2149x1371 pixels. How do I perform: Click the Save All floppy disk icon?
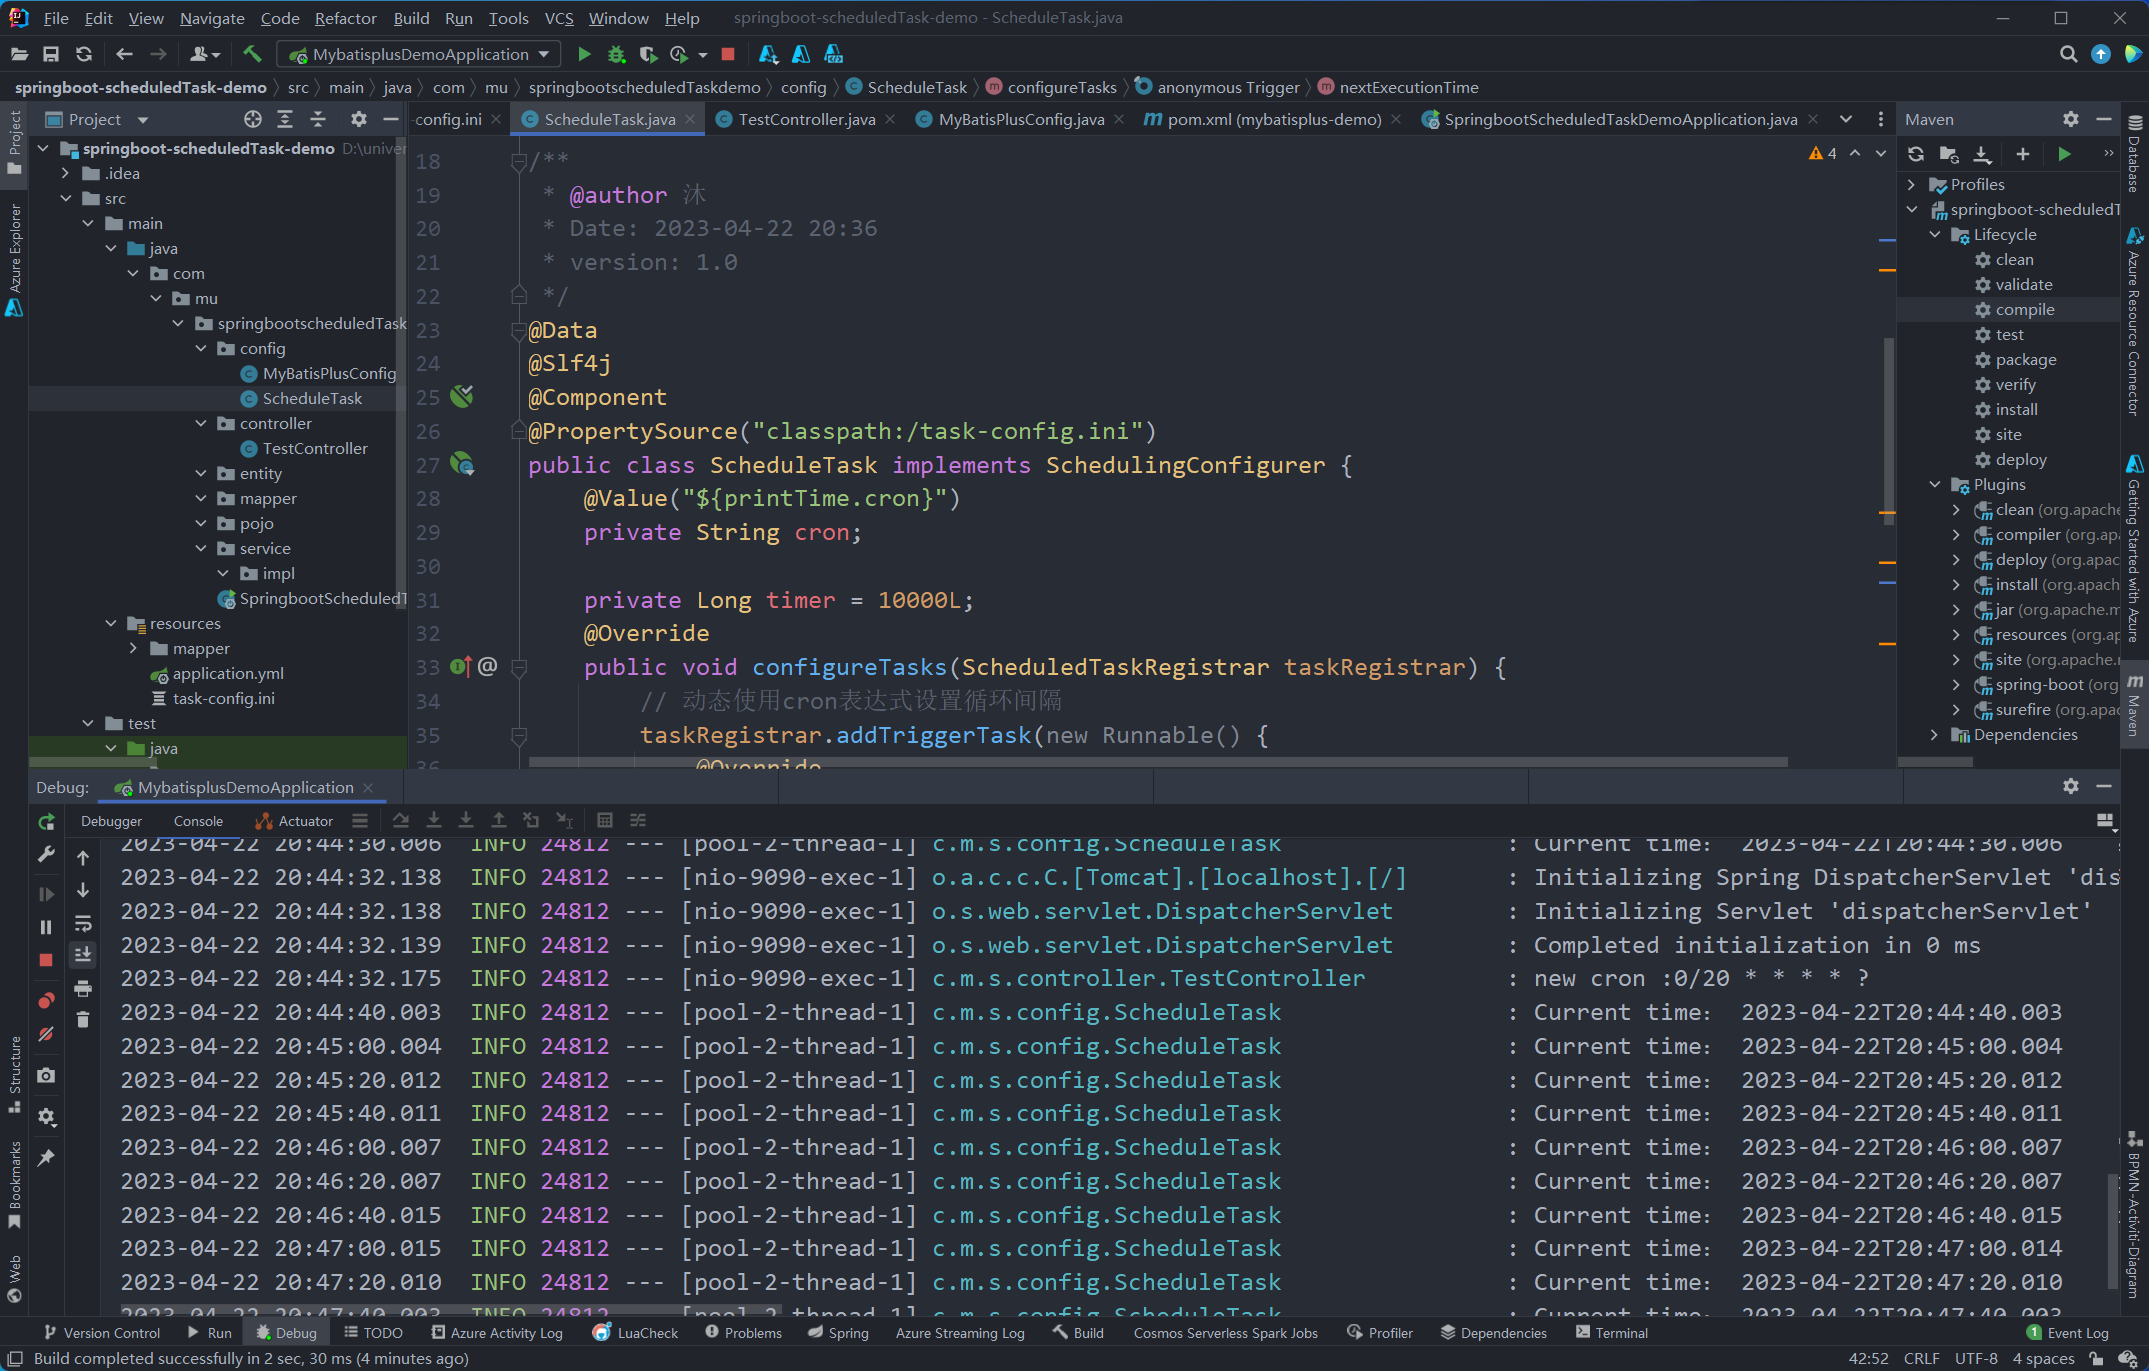coord(51,54)
